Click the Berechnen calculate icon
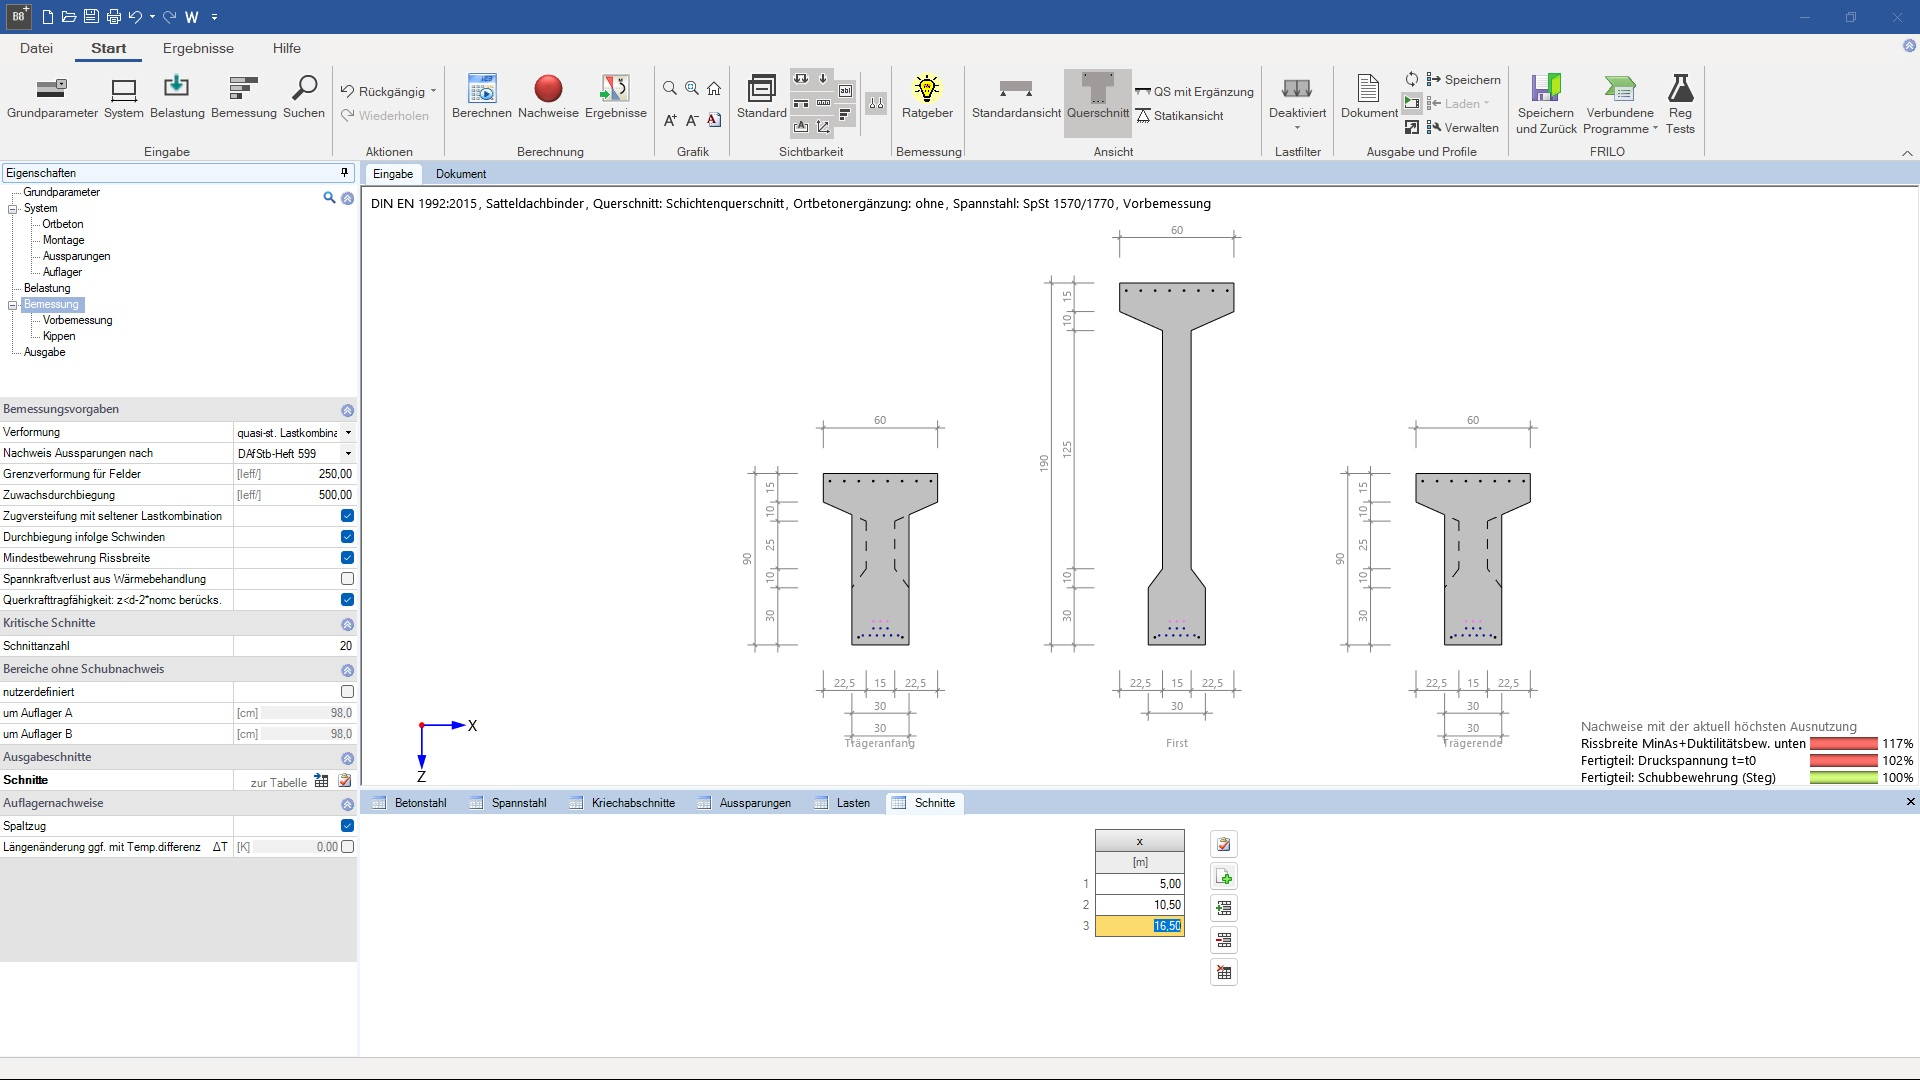Image resolution: width=1920 pixels, height=1080 pixels. click(x=482, y=90)
